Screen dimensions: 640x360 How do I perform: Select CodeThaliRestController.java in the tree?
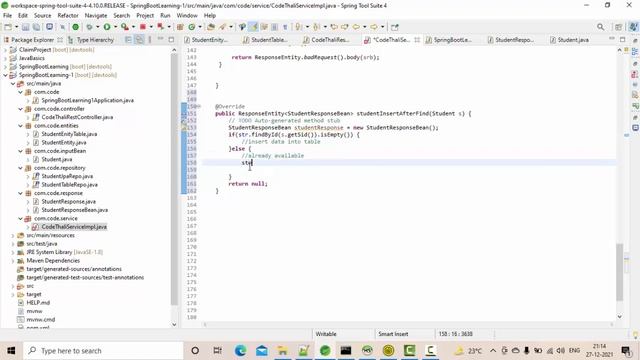click(77, 117)
